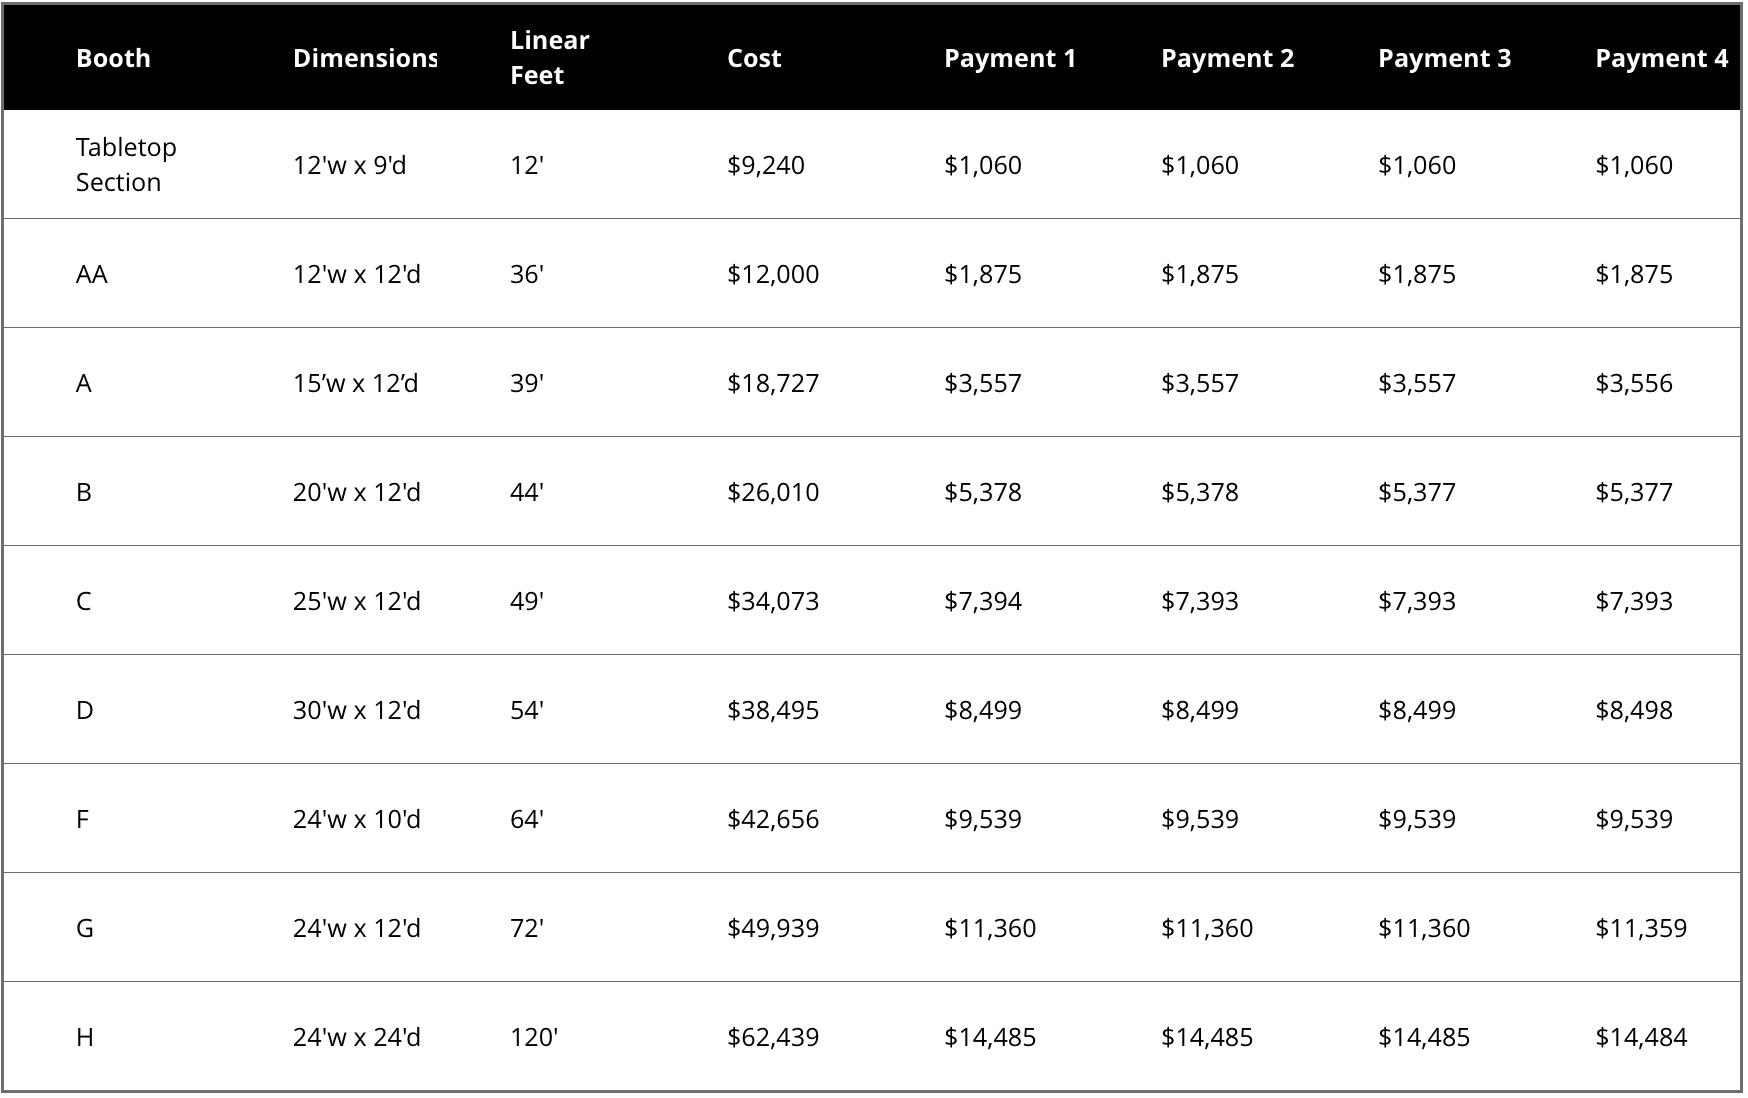1748x1098 pixels.
Task: Click the Booth column header
Action: 113,58
